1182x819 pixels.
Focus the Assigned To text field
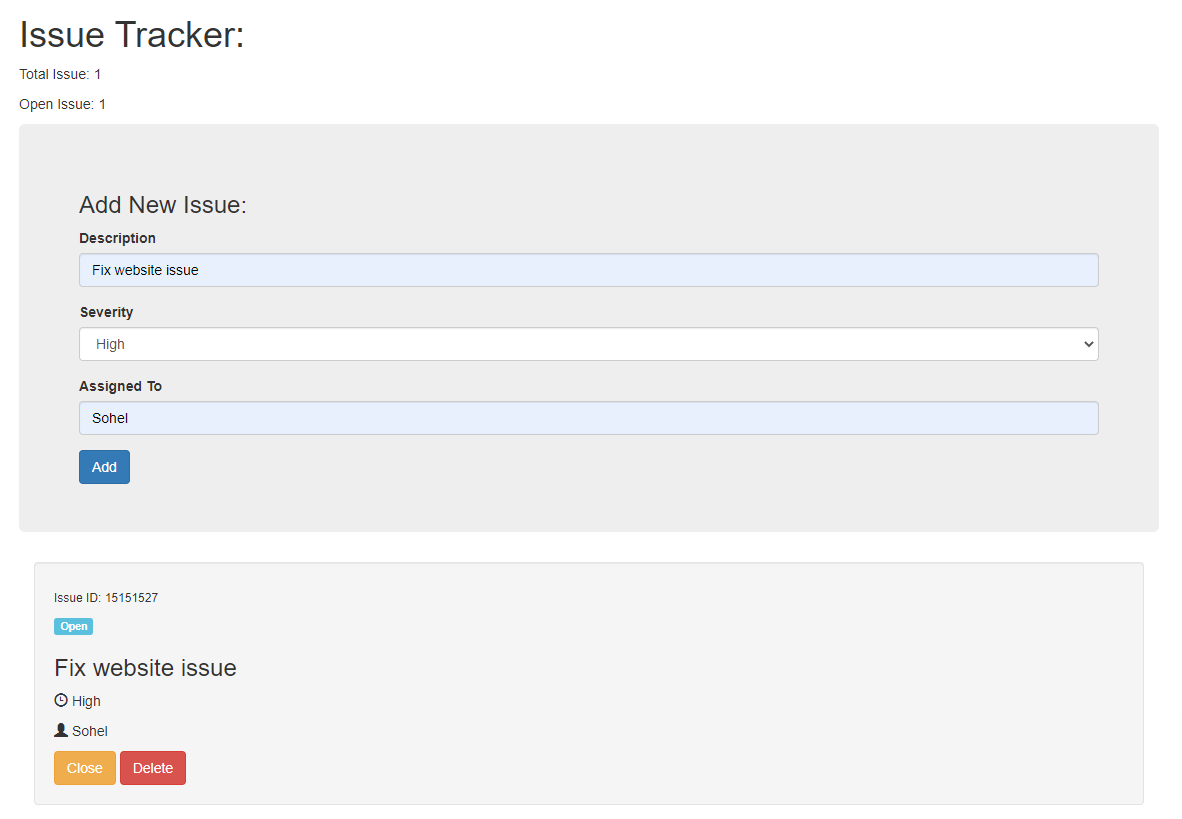point(588,418)
